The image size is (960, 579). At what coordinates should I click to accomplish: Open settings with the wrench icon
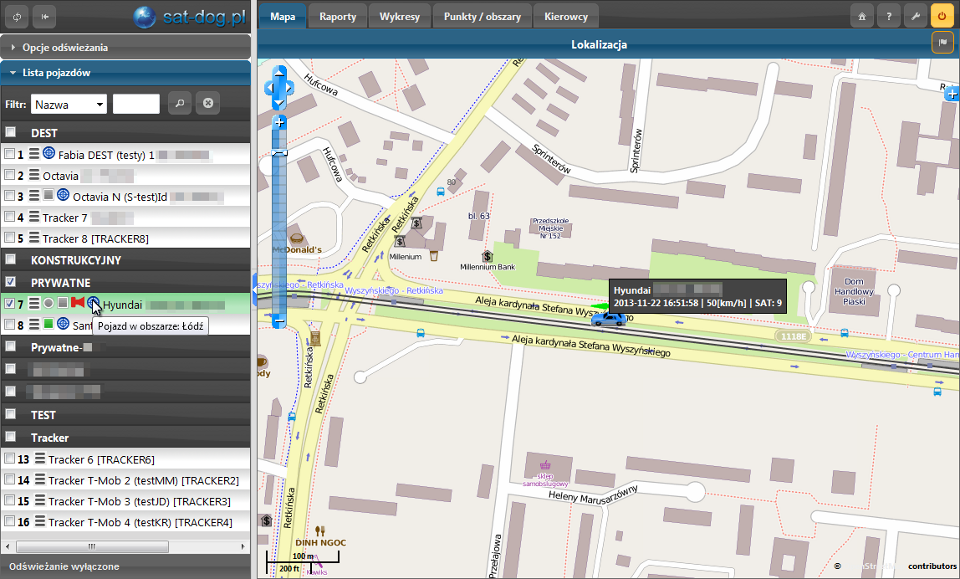coord(914,16)
